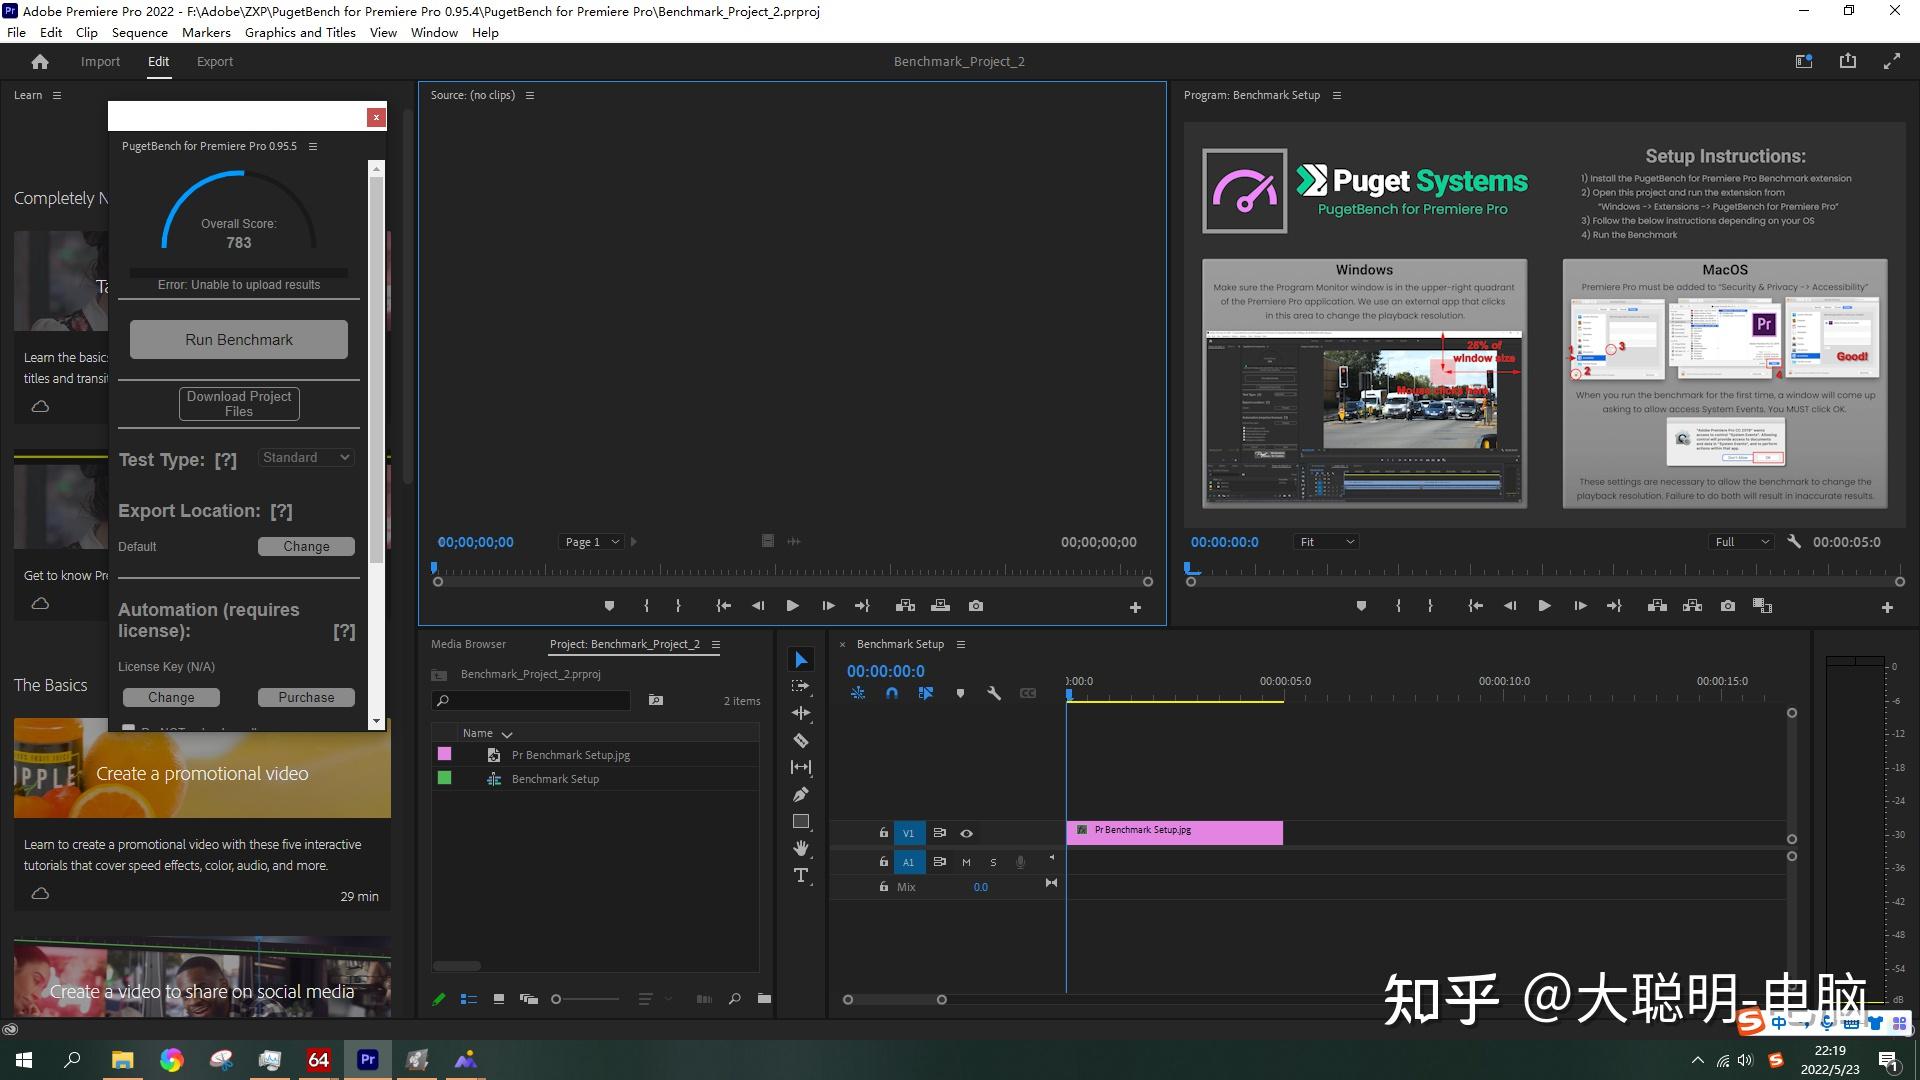Click New Bin folder icon in Project panel
This screenshot has width=1920, height=1080.
point(764,998)
